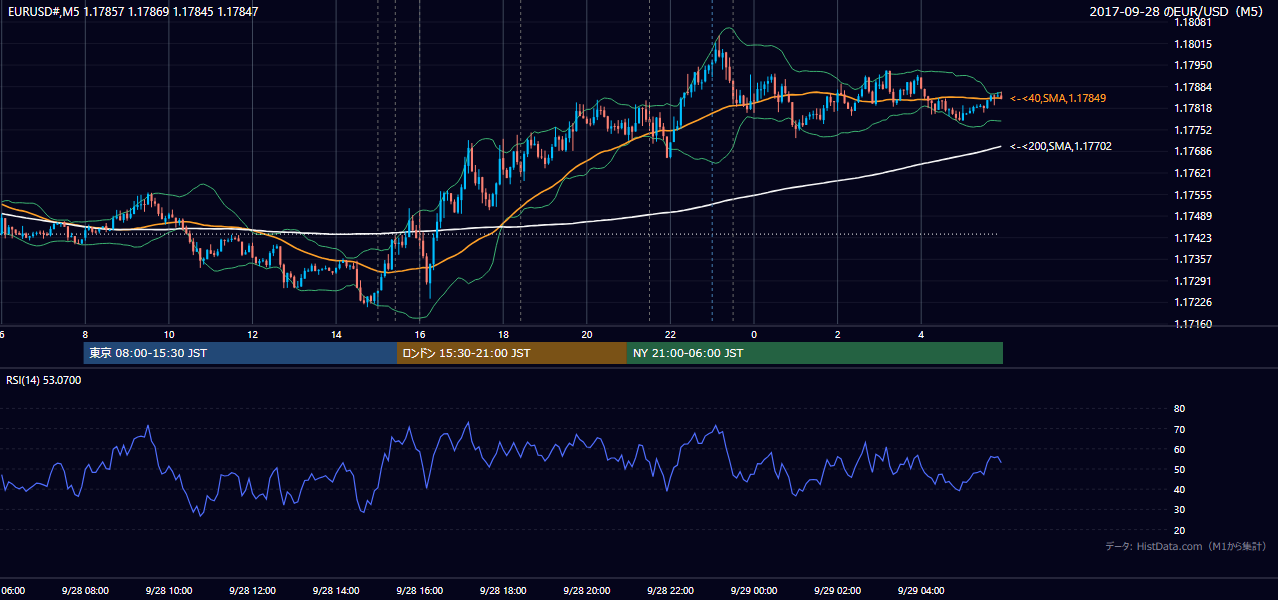Click price axis label 1.17686
This screenshot has width=1278, height=600.
[x=1192, y=151]
